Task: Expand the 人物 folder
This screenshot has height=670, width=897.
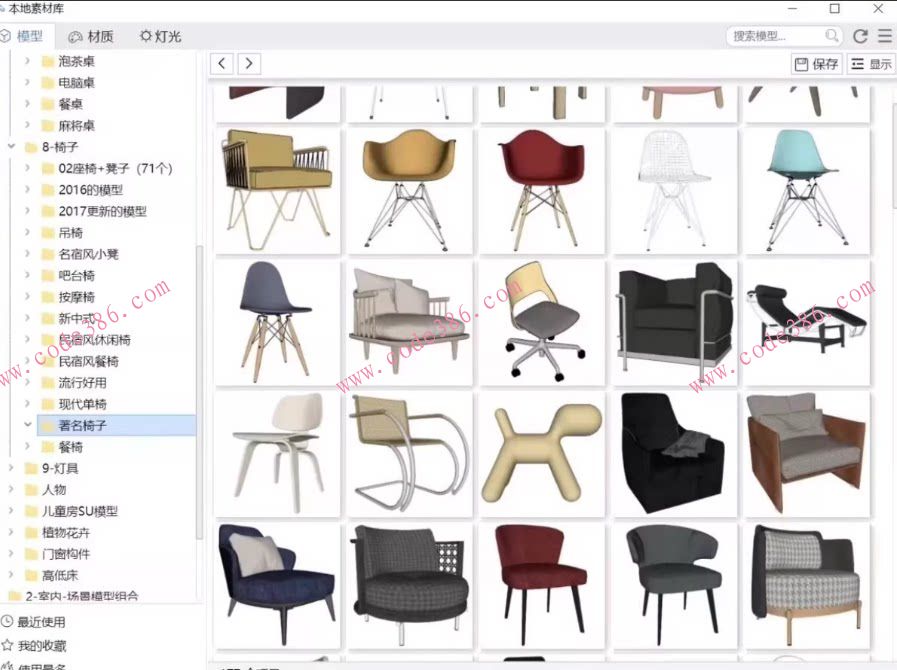Action: click(11, 489)
